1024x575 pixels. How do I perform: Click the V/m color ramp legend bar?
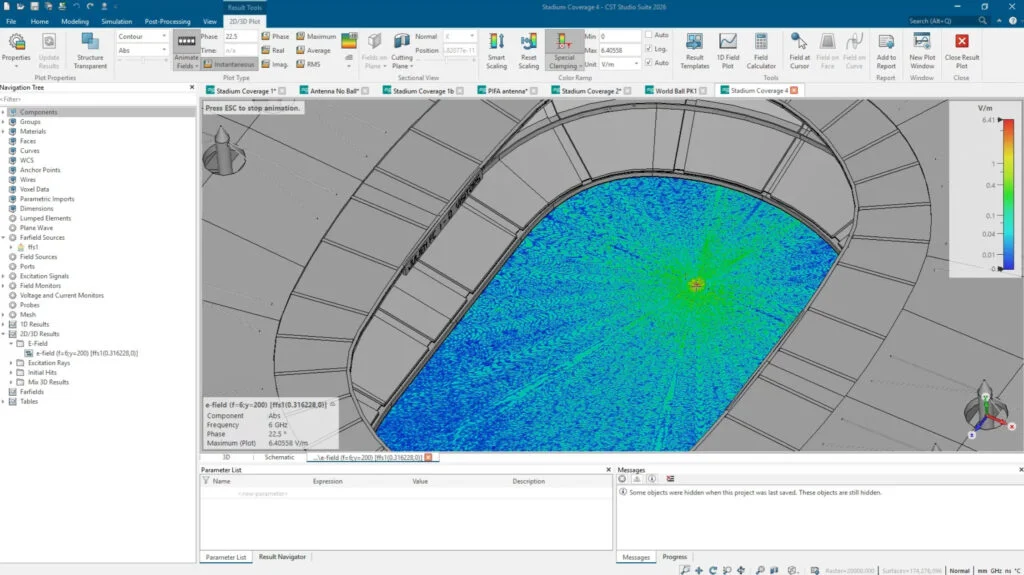tap(1008, 194)
